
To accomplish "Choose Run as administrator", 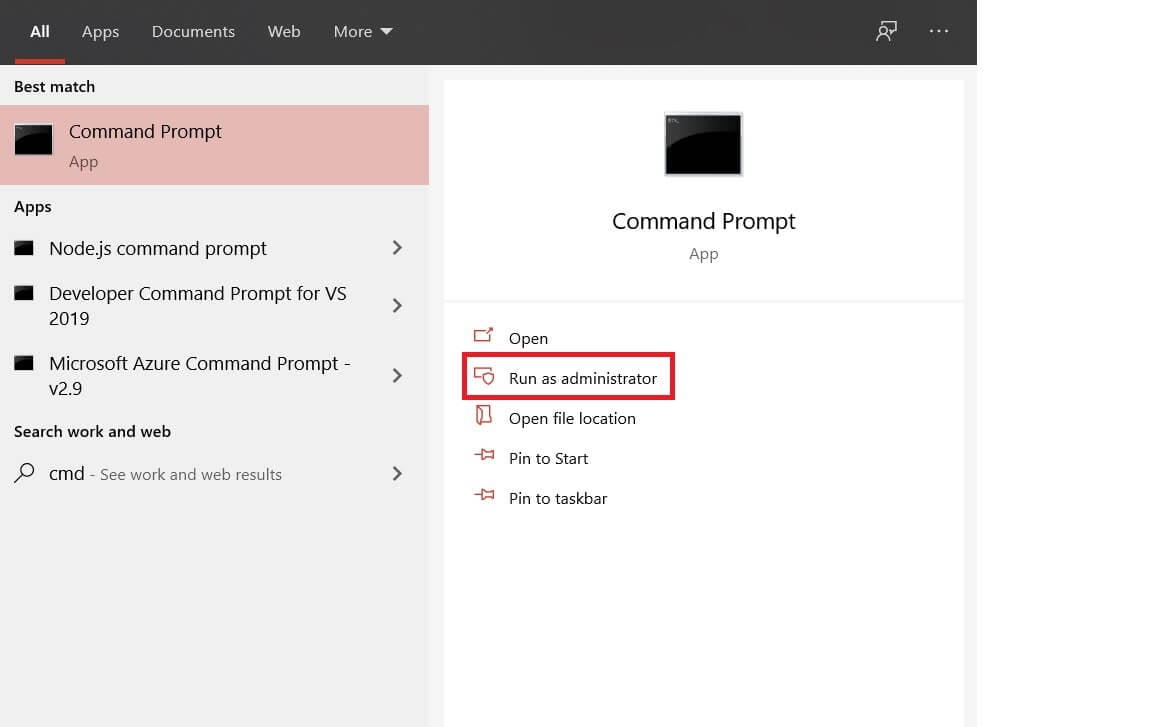I will click(583, 378).
